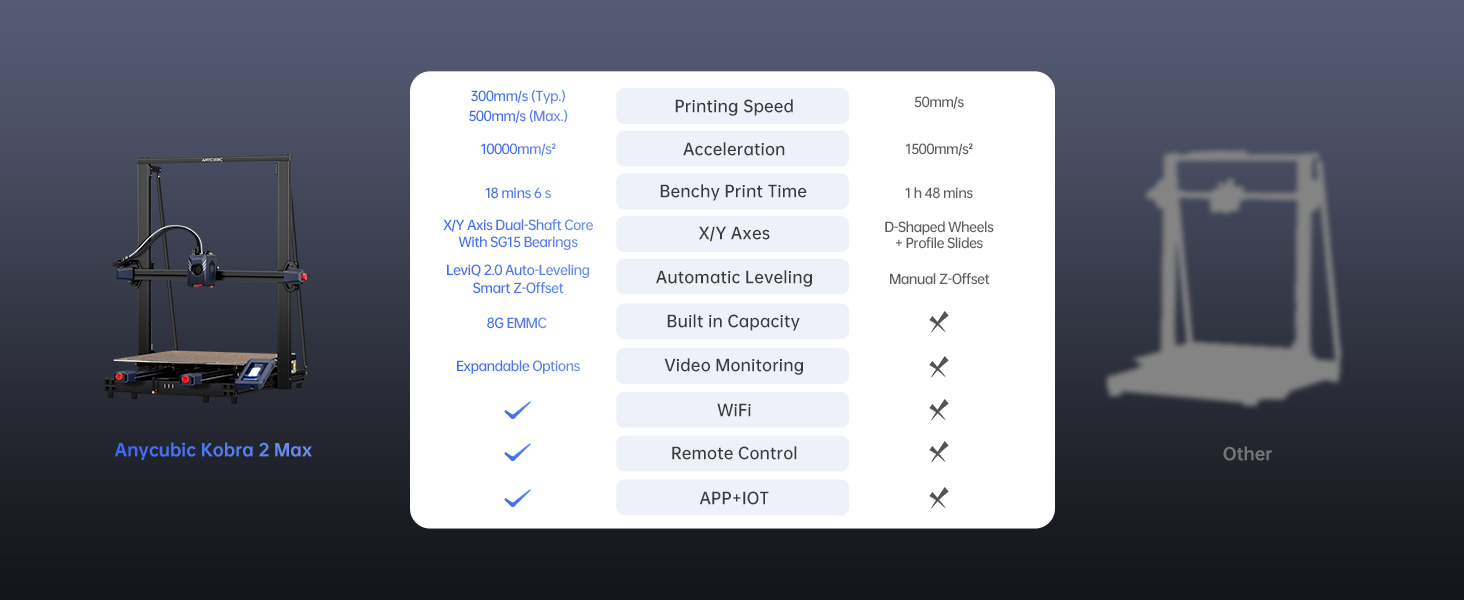The image size is (1464, 600).
Task: Select the Automatic Leveling label
Action: [x=733, y=277]
